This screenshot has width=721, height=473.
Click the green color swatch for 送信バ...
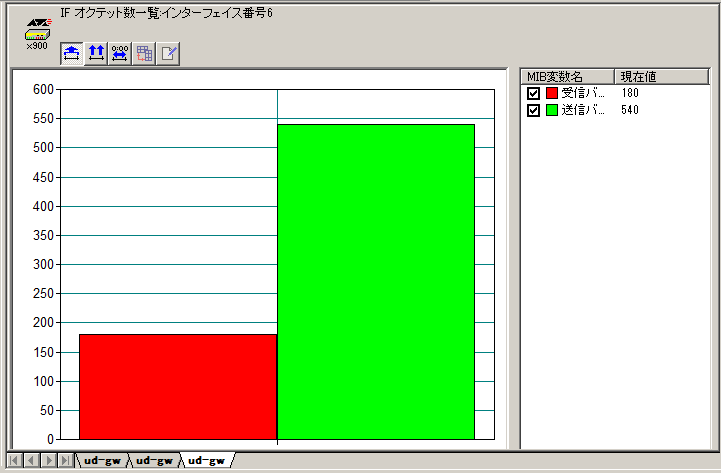pyautogui.click(x=552, y=110)
